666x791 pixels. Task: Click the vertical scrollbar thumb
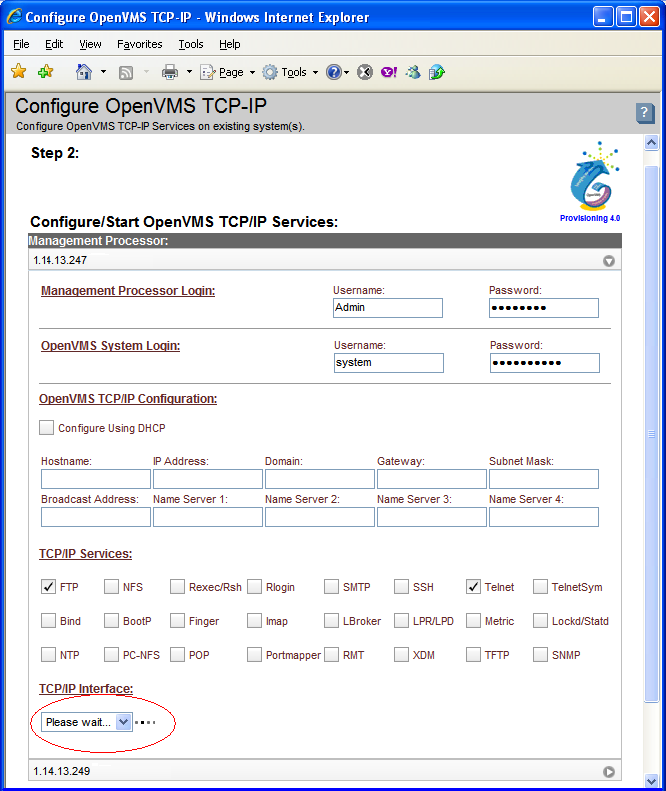coord(651,434)
